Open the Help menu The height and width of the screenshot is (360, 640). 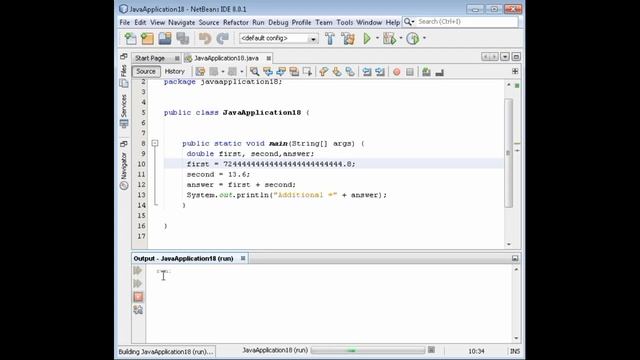coord(393,22)
